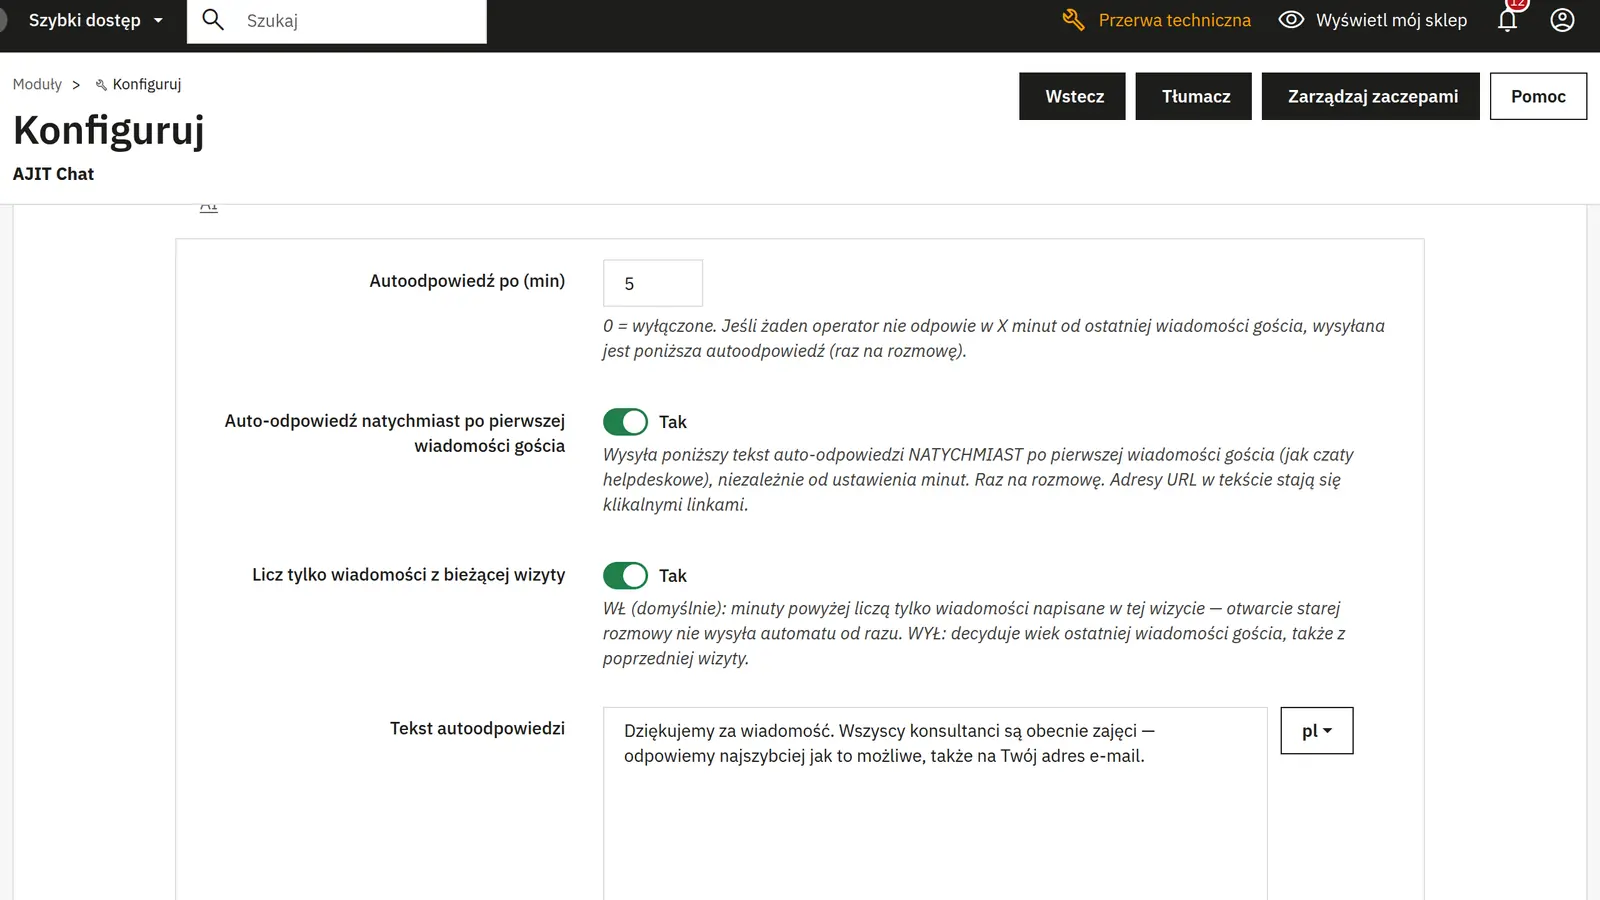This screenshot has width=1600, height=900.
Task: Open Zarządzaj zaczepami
Action: [x=1371, y=96]
